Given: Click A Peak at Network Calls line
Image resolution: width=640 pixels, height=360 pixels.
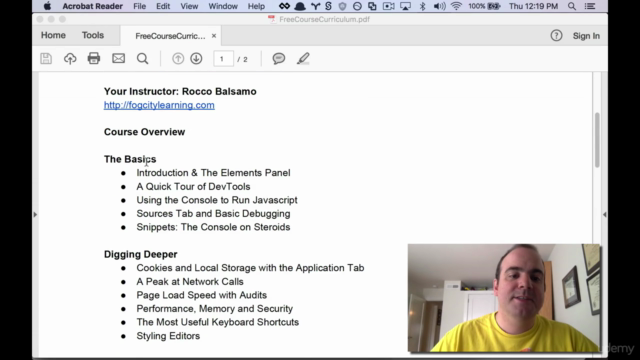Looking at the screenshot, I should pos(190,282).
